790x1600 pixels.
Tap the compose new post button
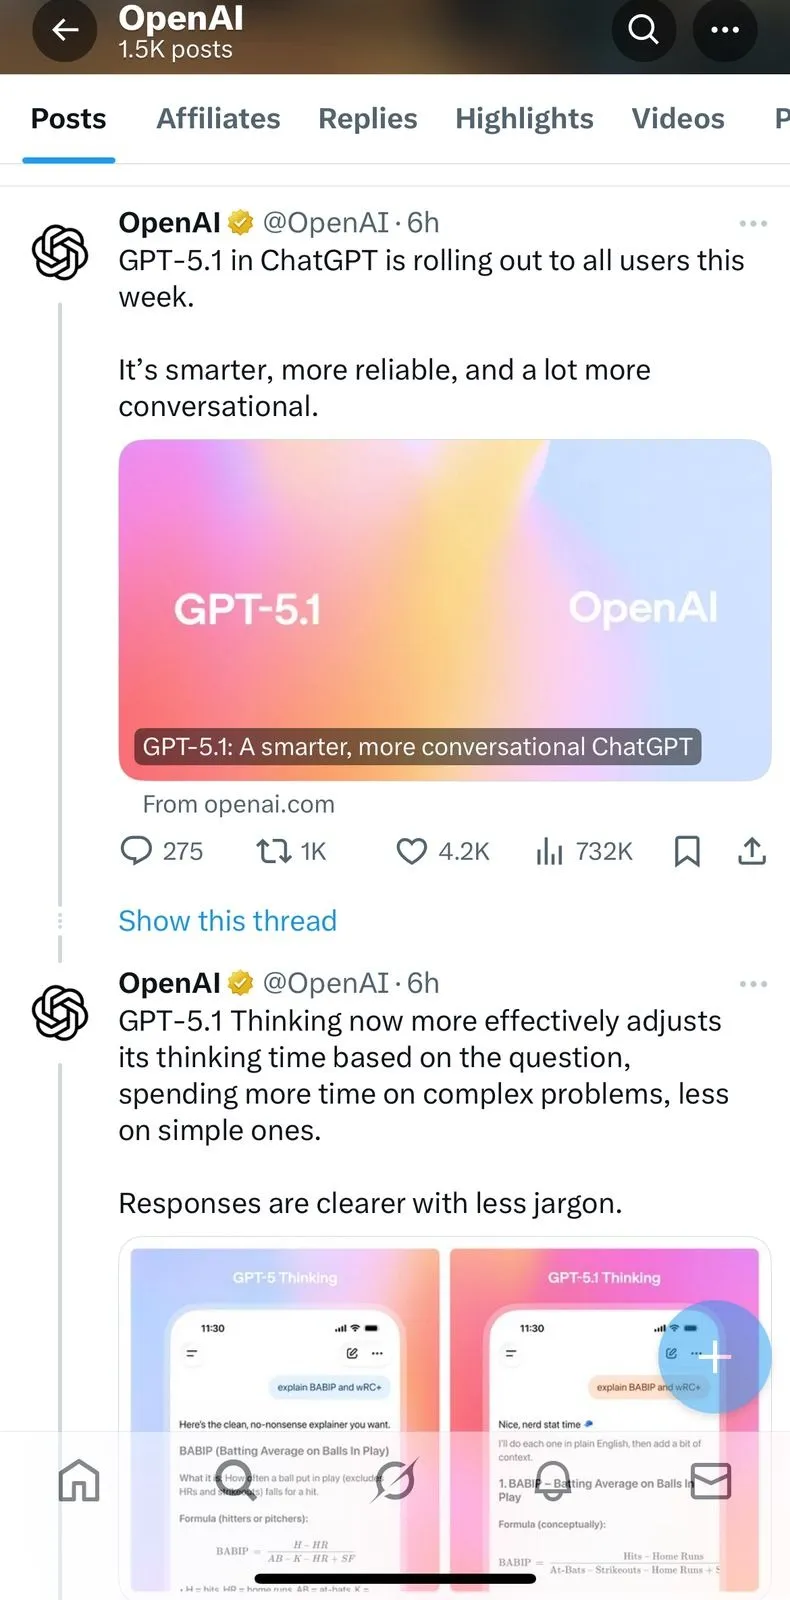(x=715, y=1357)
